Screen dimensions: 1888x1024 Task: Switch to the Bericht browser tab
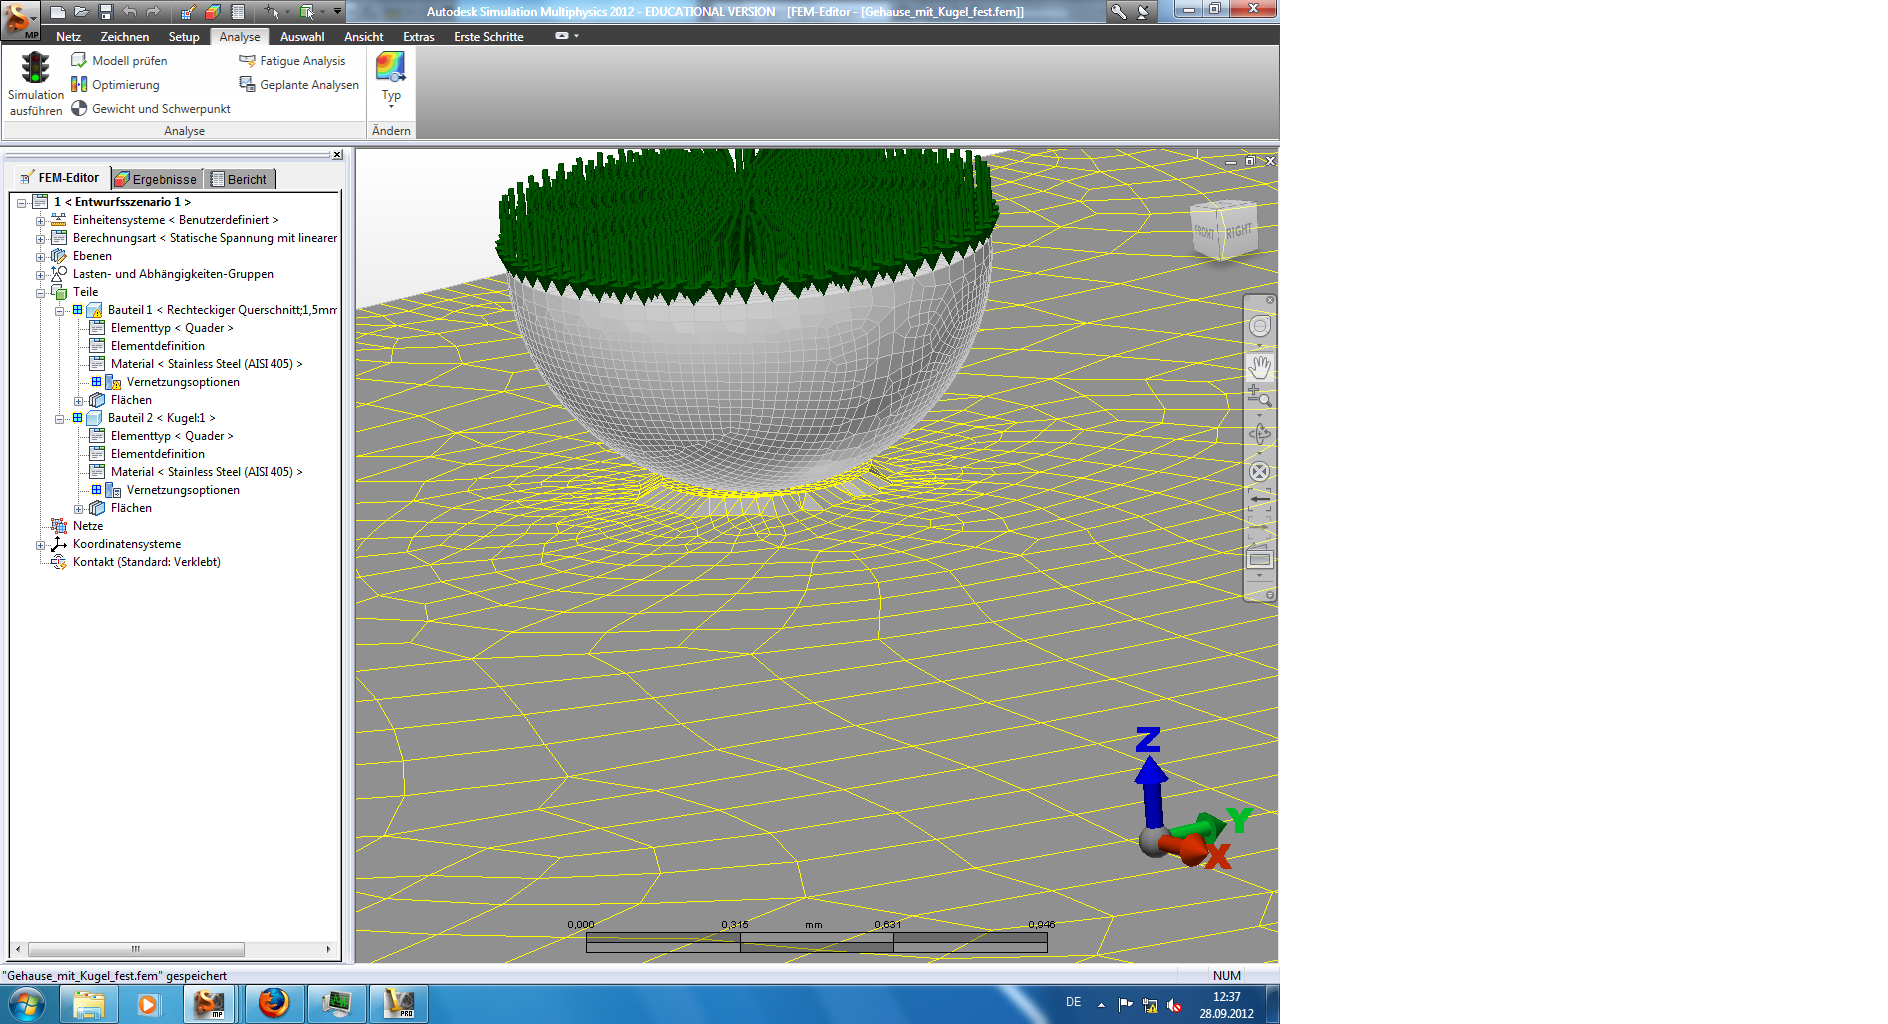tap(239, 179)
